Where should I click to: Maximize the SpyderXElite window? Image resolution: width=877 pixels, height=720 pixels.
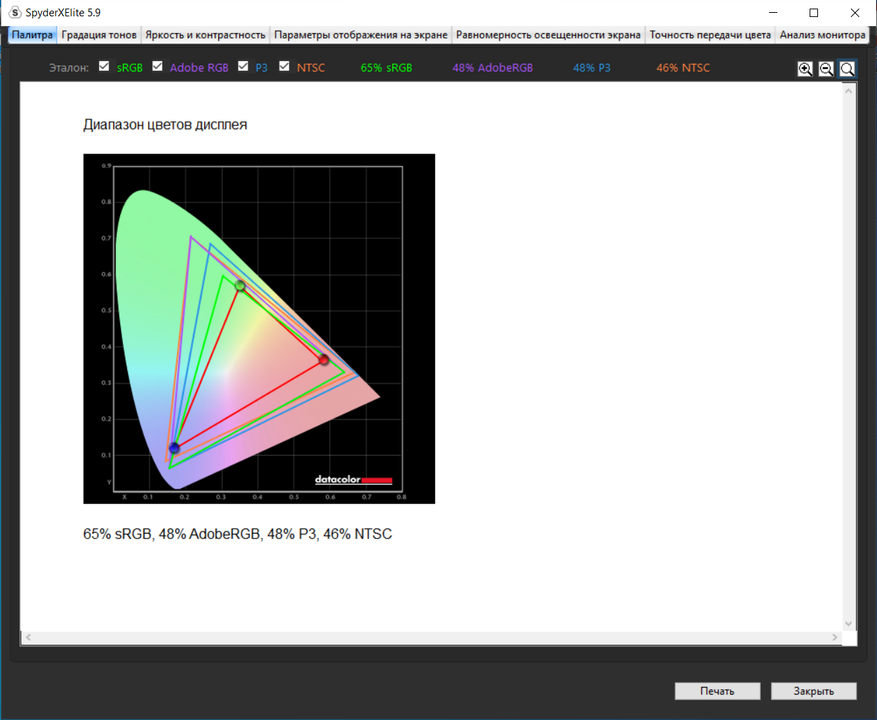(x=814, y=12)
